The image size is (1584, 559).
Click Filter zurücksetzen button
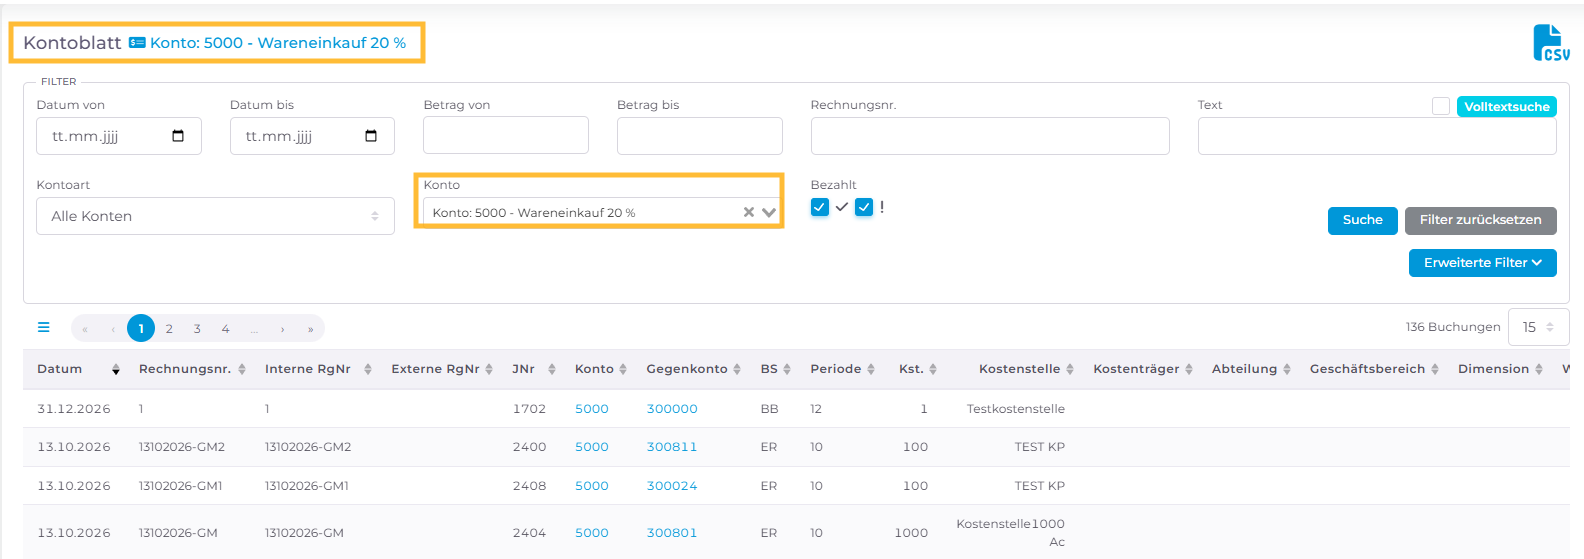[x=1480, y=220]
